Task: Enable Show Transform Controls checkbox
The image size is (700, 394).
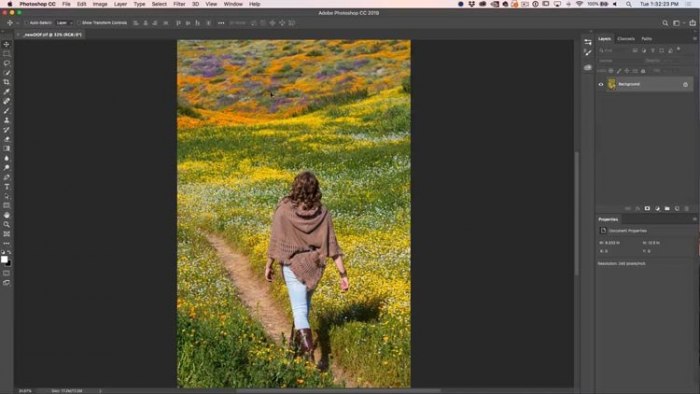Action: (x=79, y=23)
